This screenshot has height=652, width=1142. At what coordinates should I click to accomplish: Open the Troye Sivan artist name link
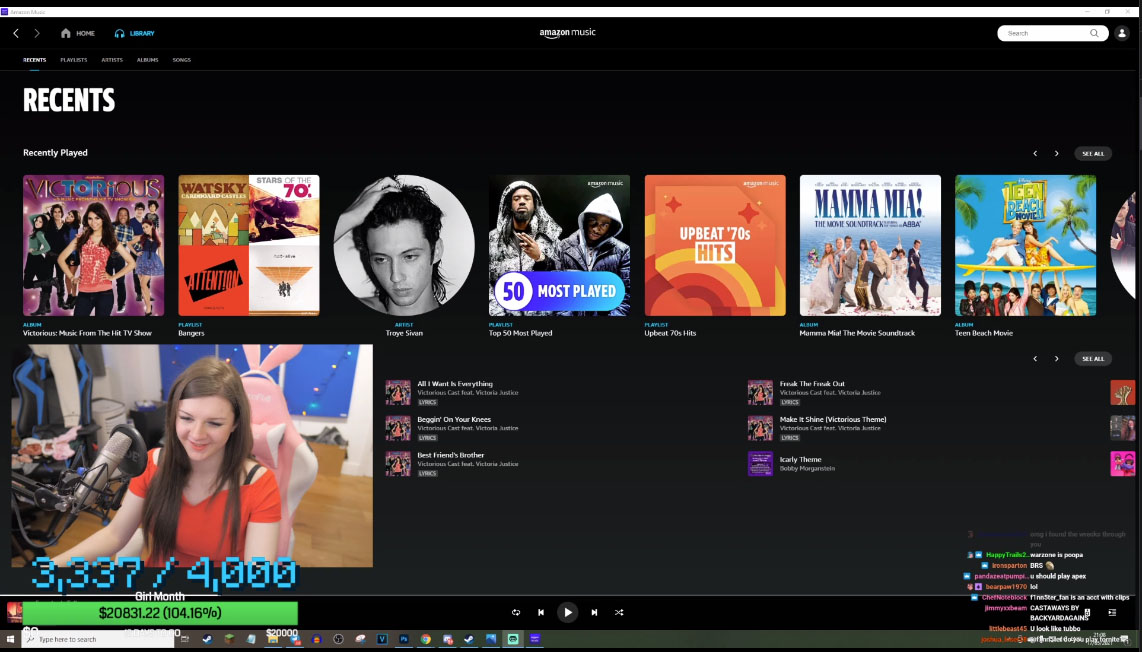[404, 334]
